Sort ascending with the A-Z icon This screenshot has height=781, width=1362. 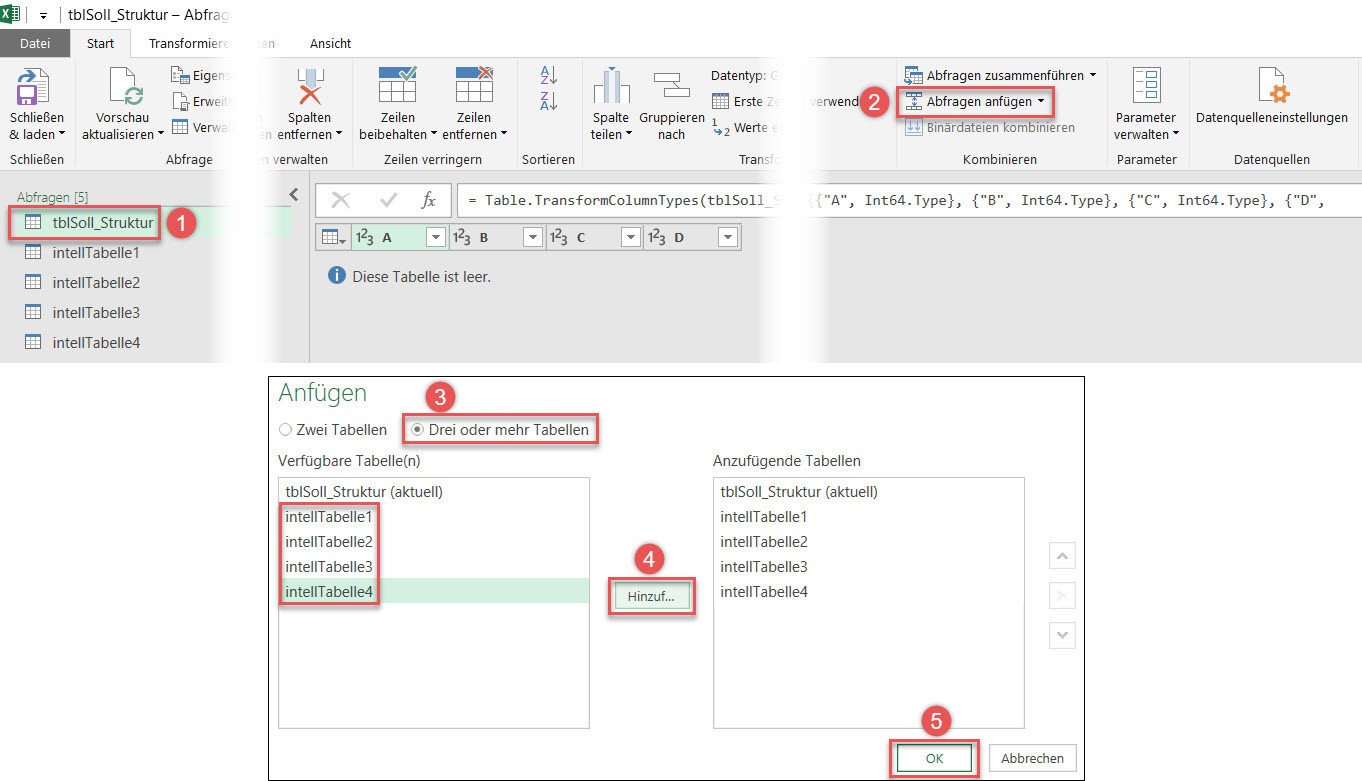point(548,74)
